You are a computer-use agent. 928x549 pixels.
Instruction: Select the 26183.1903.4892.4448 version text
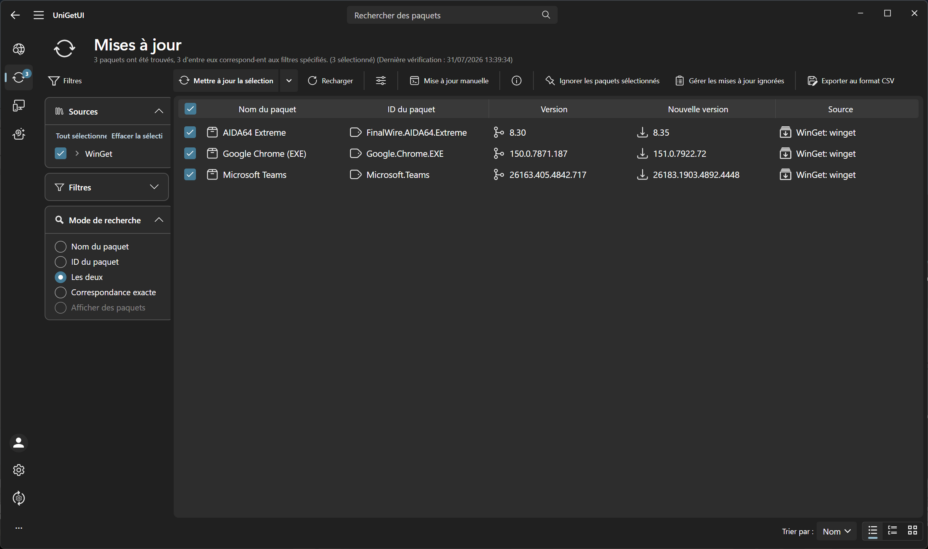pos(696,175)
